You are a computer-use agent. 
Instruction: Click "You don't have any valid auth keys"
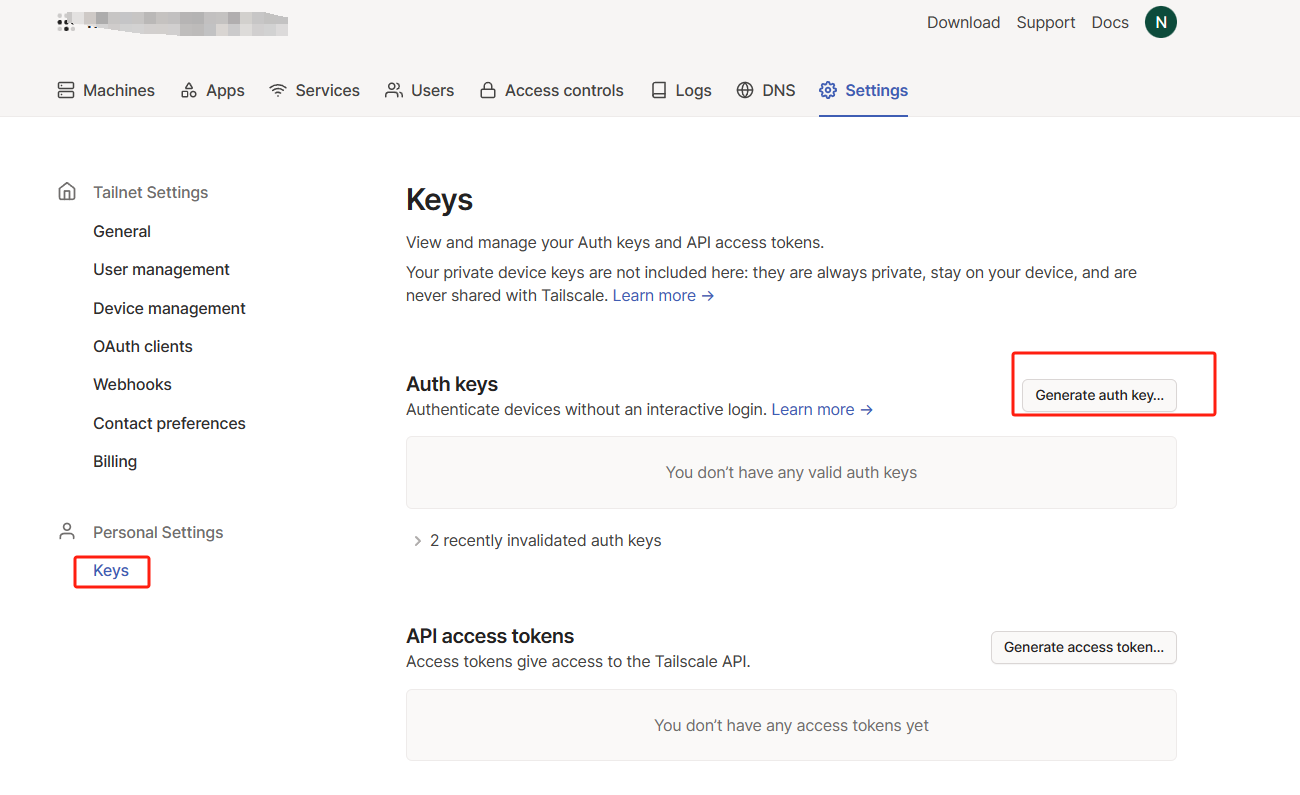coord(791,472)
